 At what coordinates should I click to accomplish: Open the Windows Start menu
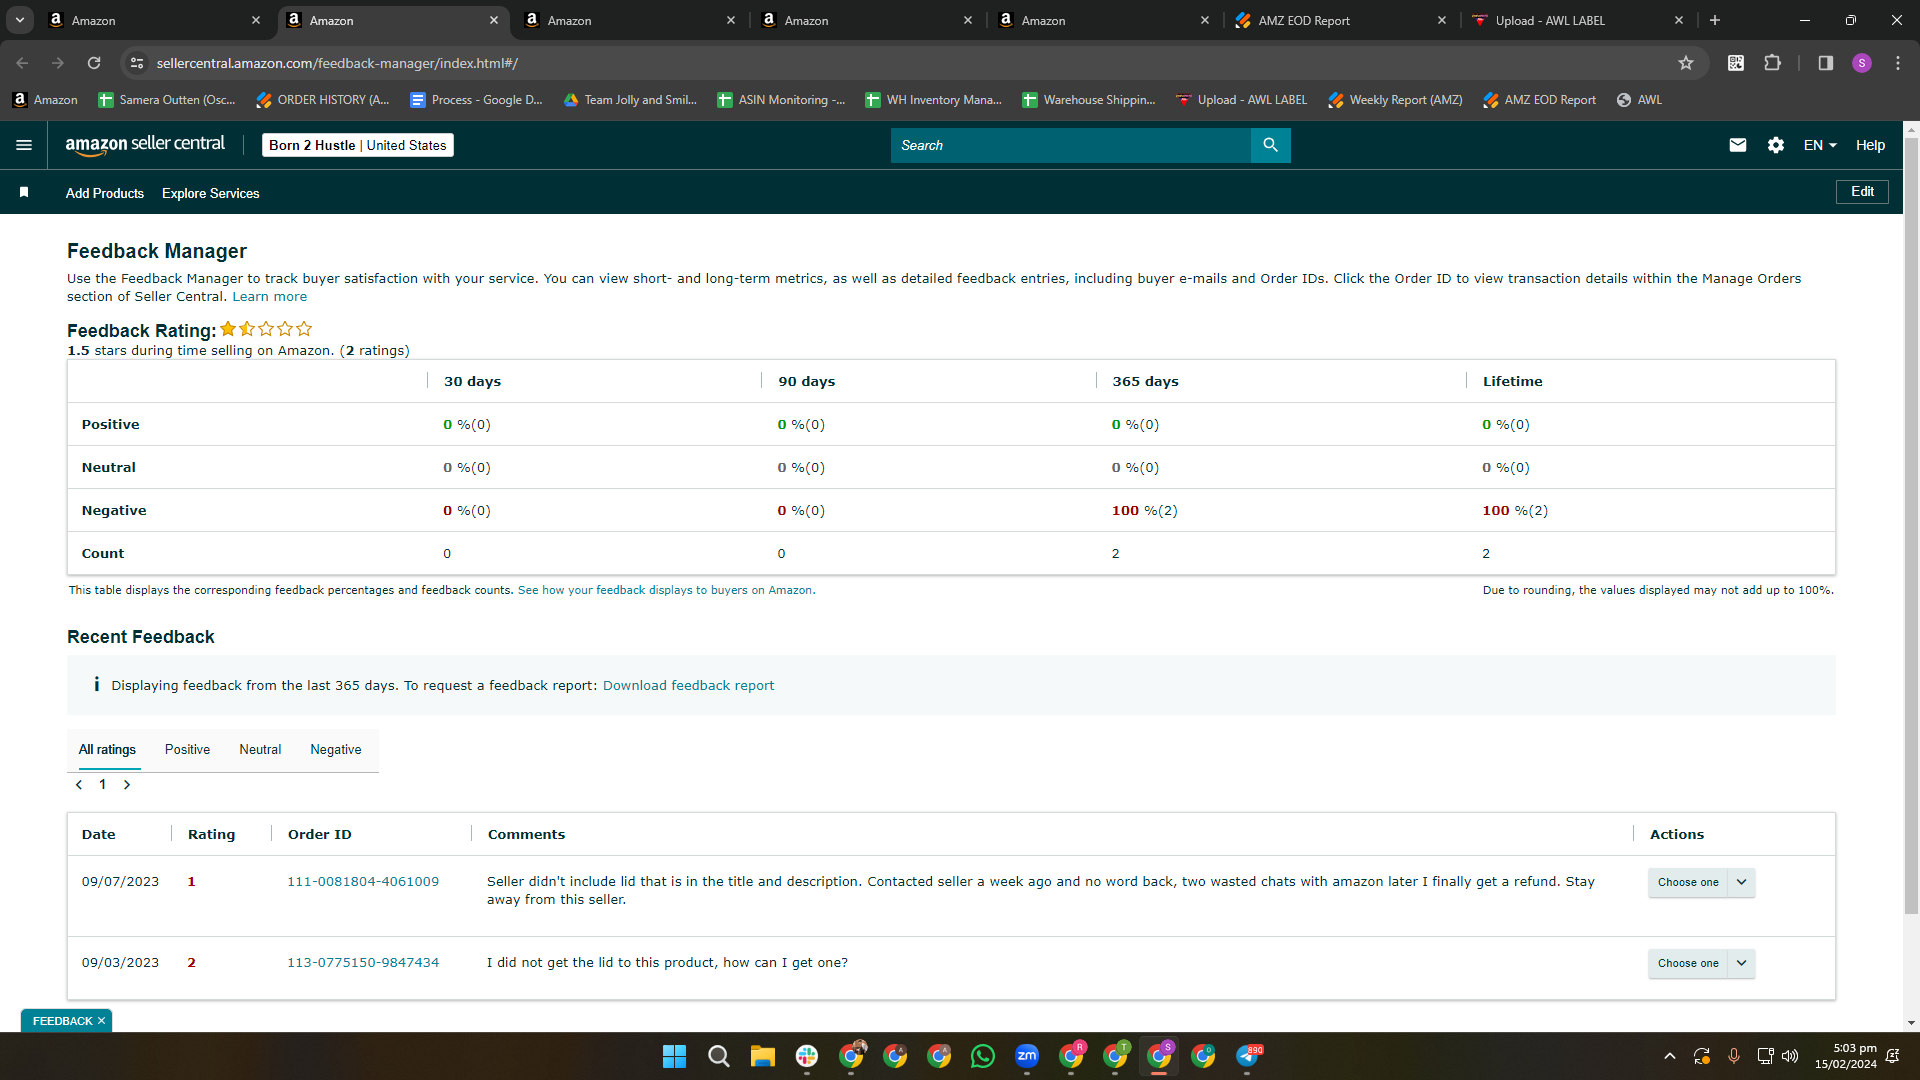coord(674,1056)
